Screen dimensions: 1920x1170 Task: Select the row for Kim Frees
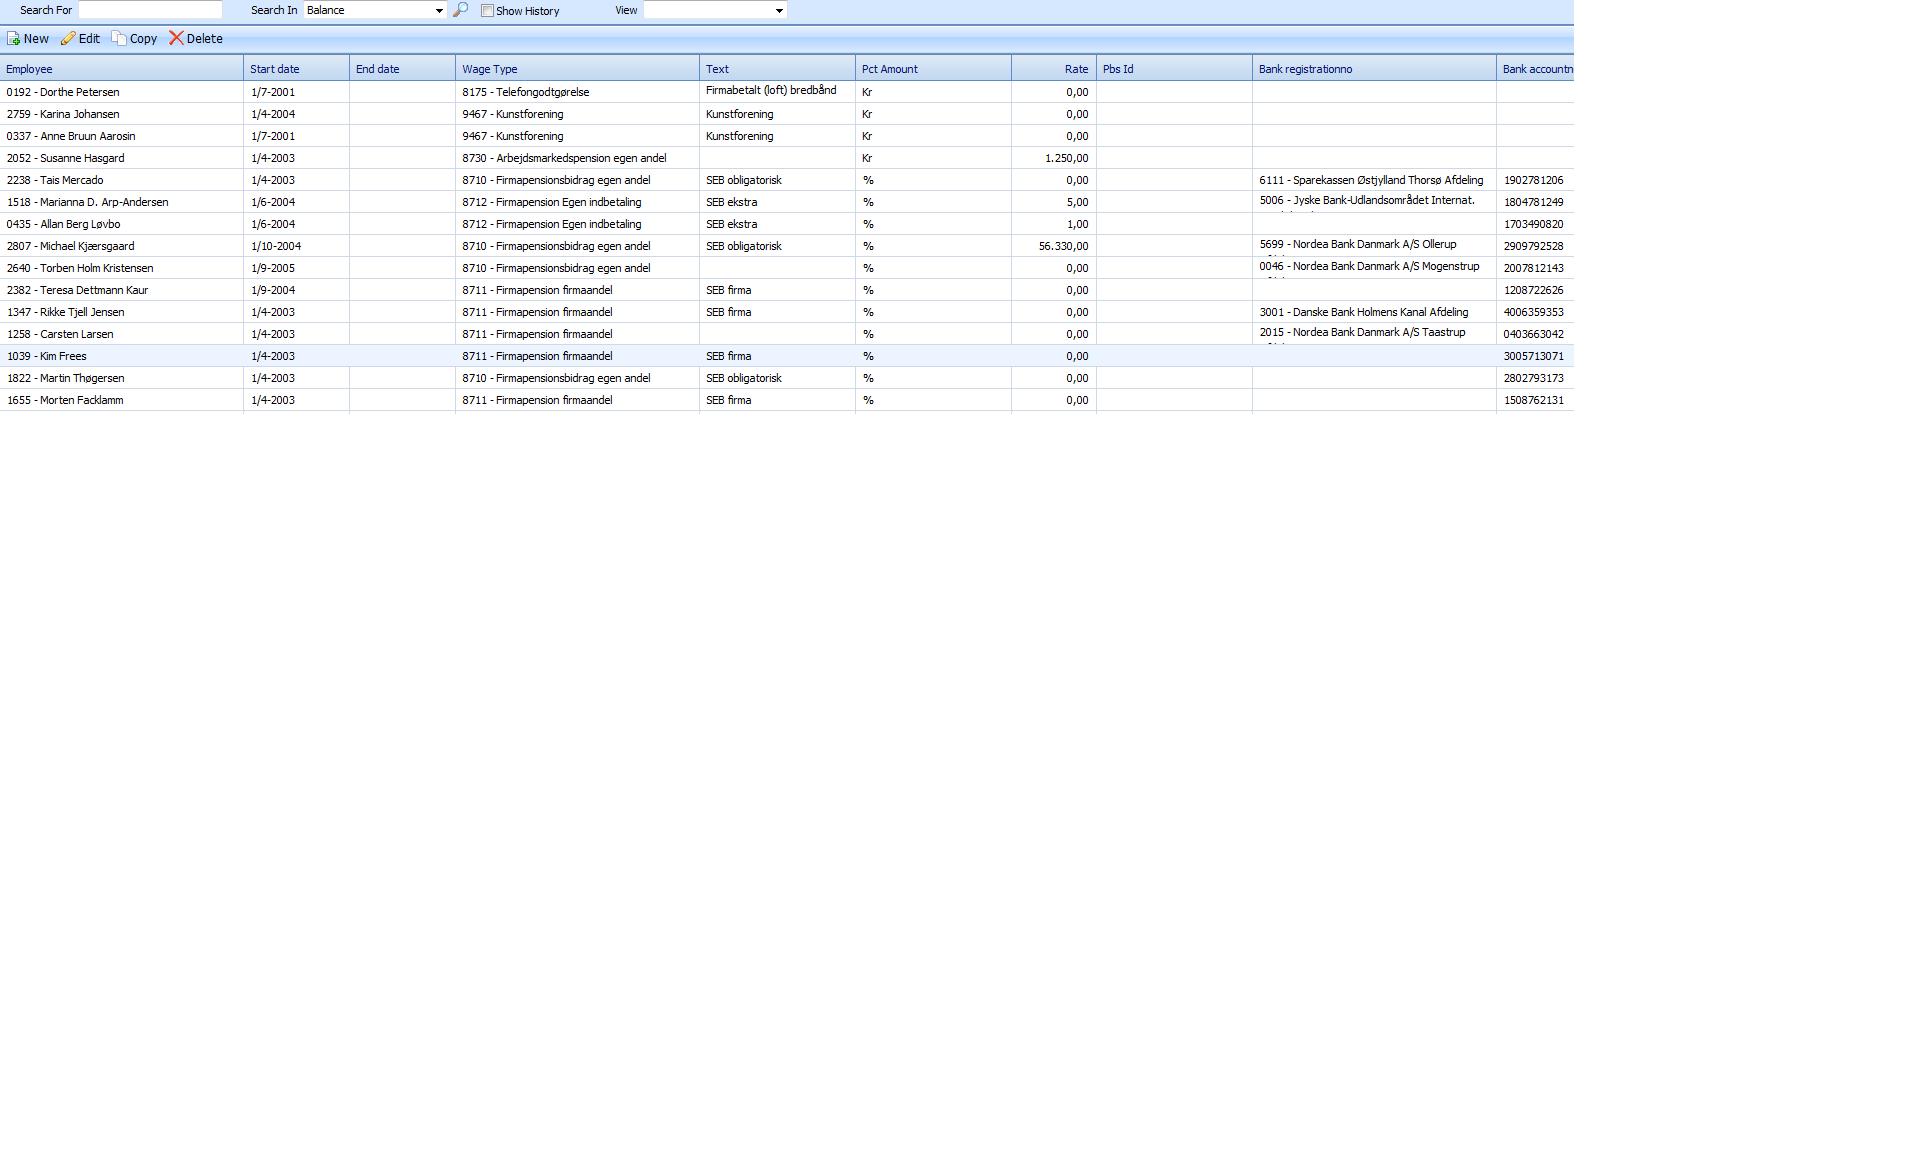(47, 356)
